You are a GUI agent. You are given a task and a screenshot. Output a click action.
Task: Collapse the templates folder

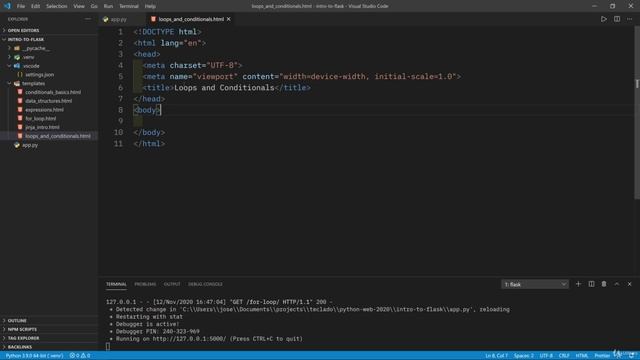click(x=33, y=84)
